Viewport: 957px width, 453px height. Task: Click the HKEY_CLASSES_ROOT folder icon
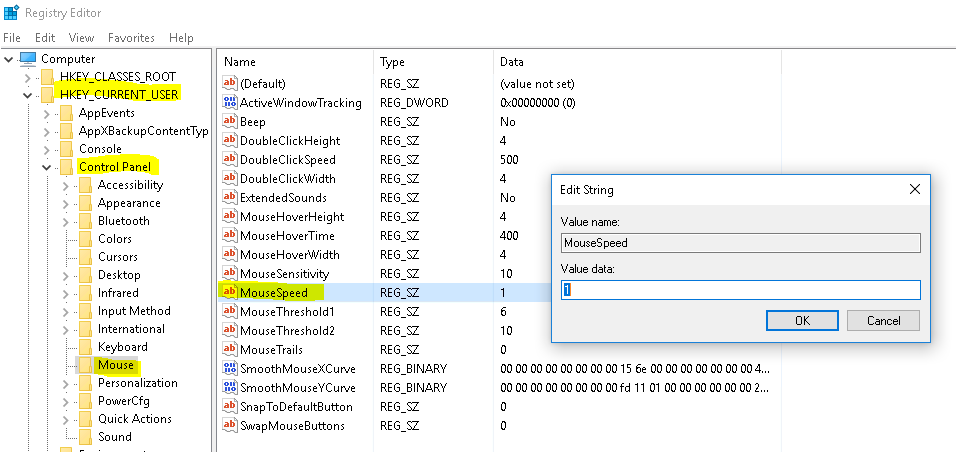pyautogui.click(x=47, y=77)
